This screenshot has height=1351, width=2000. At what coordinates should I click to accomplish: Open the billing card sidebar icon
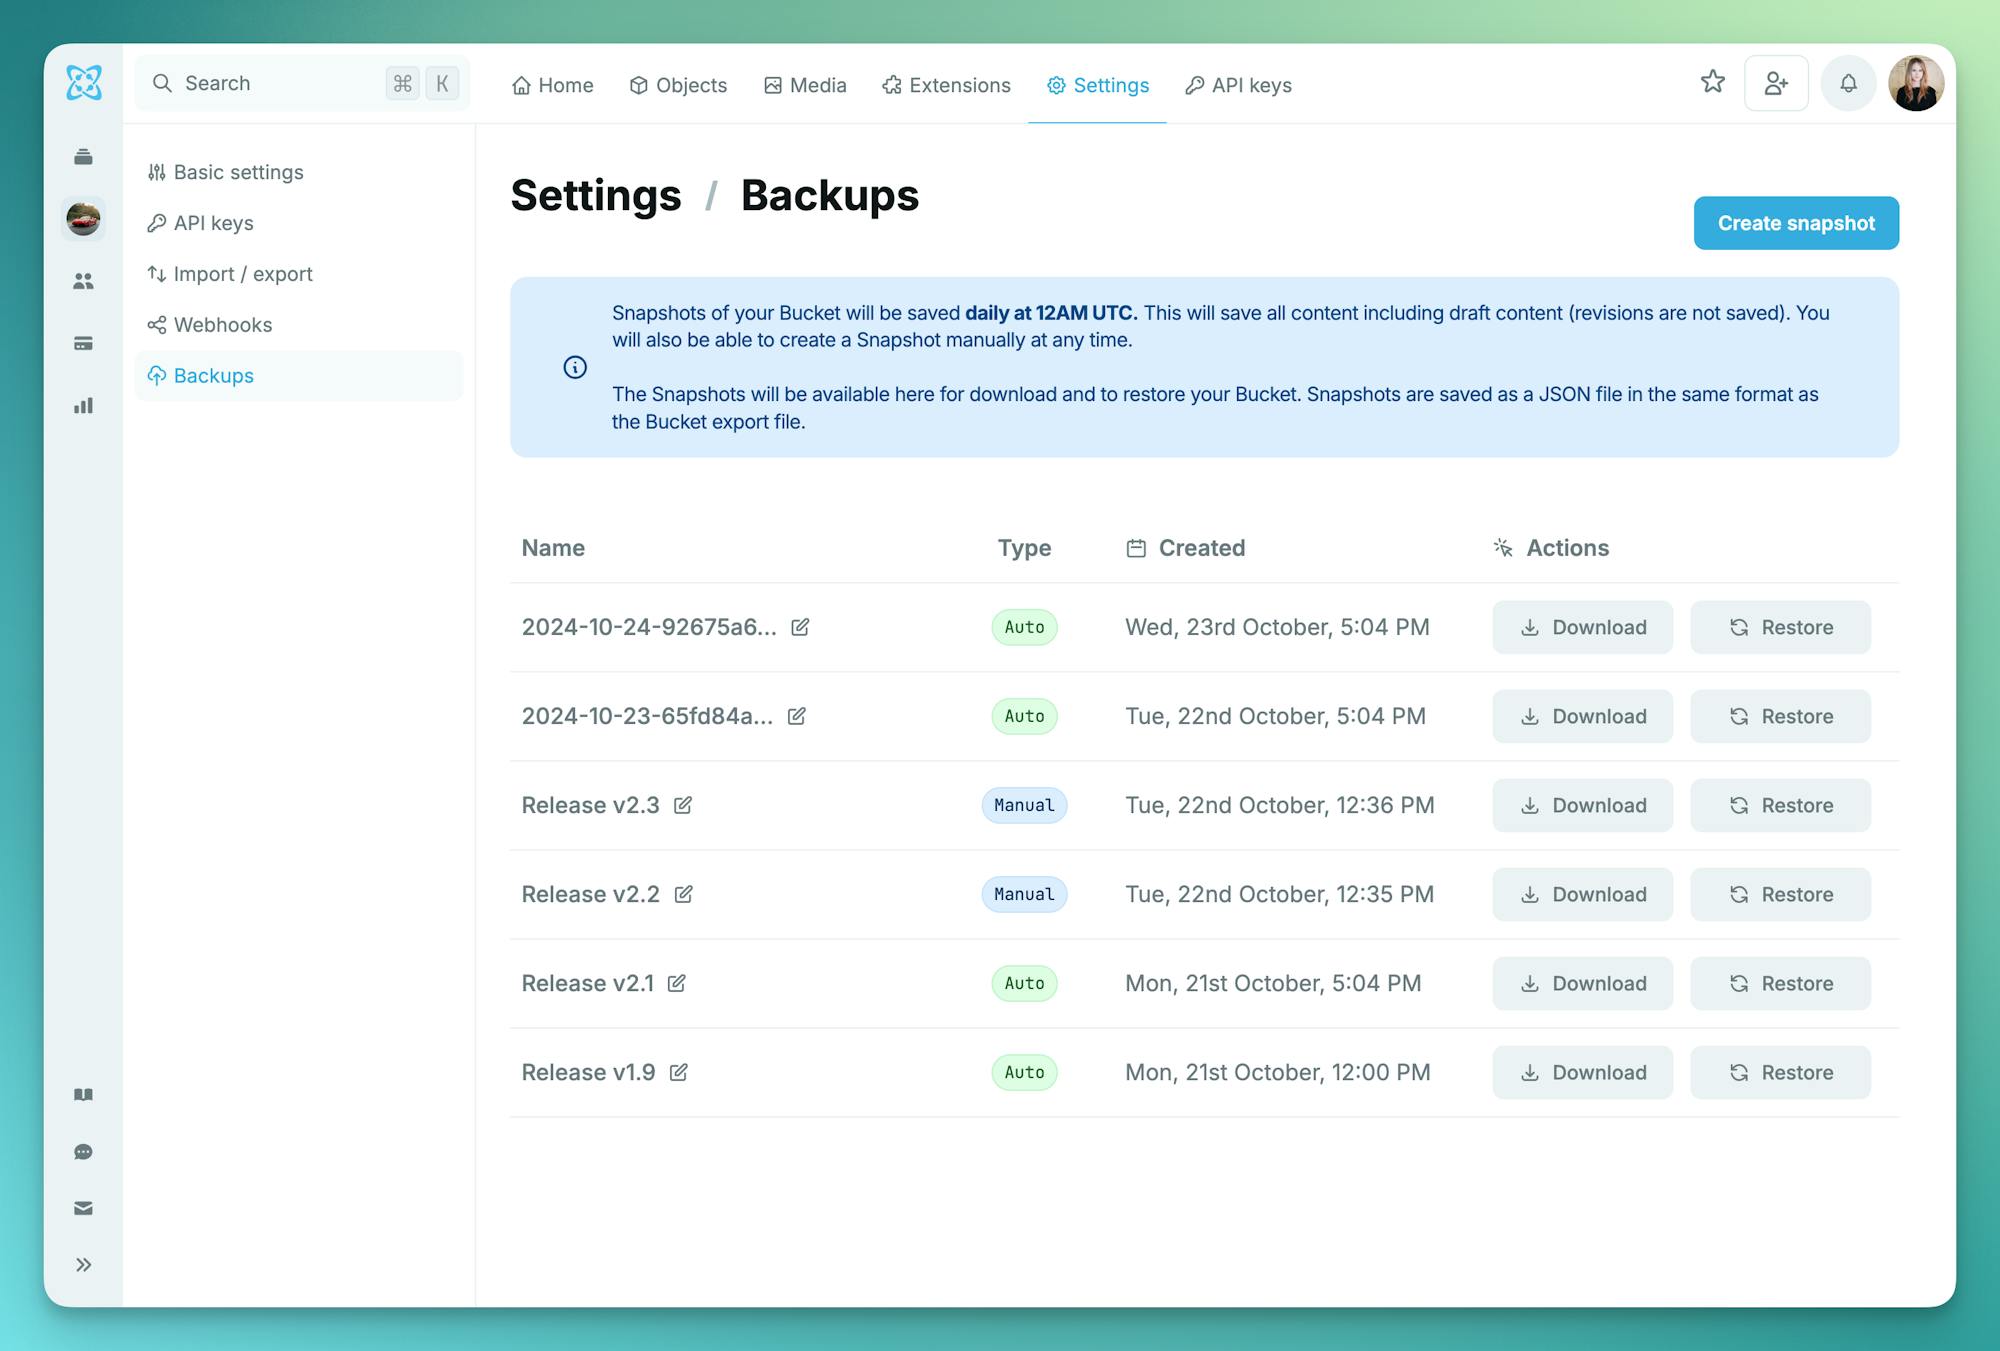pos(83,343)
